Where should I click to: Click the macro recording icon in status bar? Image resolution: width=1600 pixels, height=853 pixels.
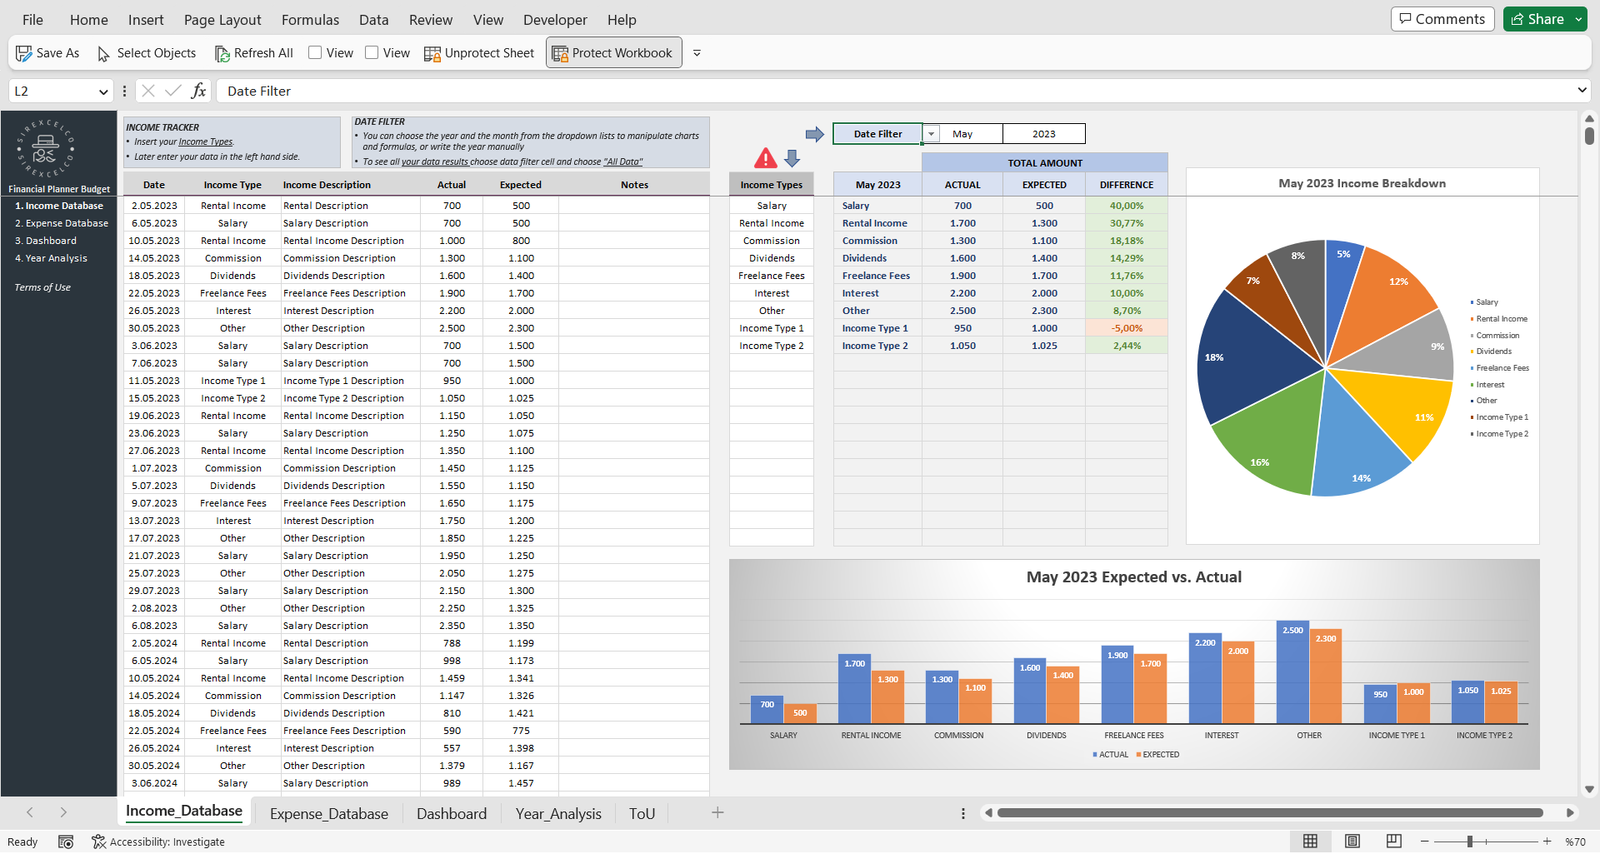point(66,842)
